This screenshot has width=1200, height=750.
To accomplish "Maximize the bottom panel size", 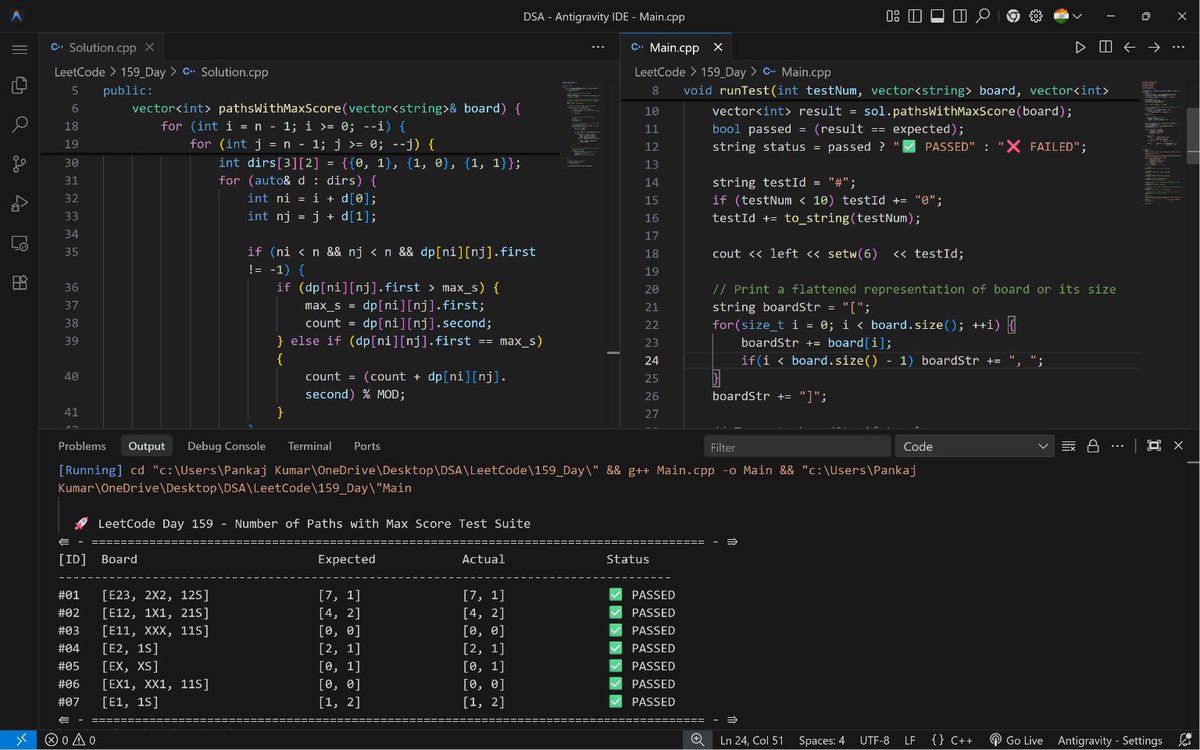I will pyautogui.click(x=1154, y=446).
